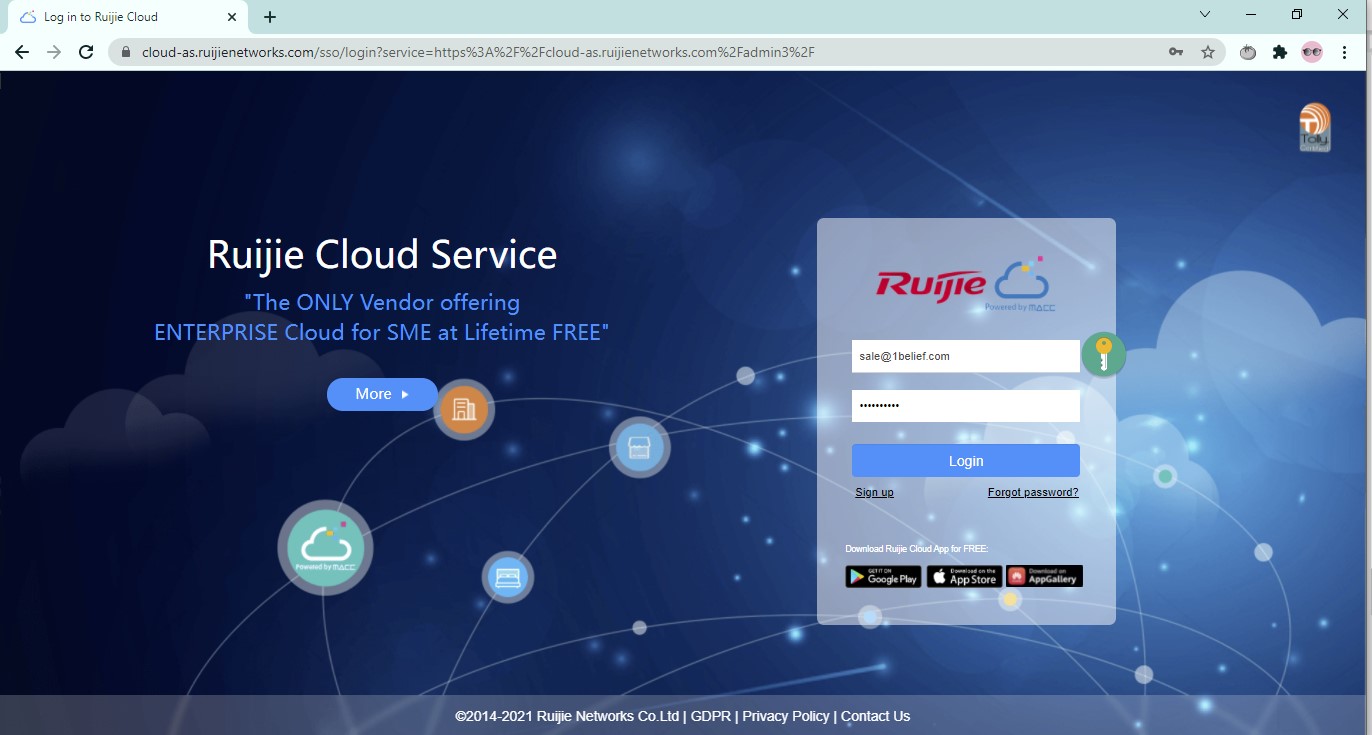This screenshot has height=735, width=1372.
Task: Open the Extensions puzzle icon
Action: [1279, 52]
